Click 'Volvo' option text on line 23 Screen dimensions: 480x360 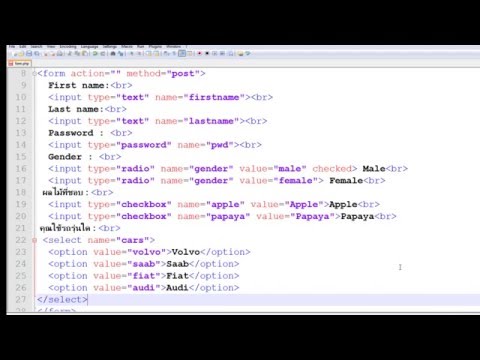click(x=186, y=252)
